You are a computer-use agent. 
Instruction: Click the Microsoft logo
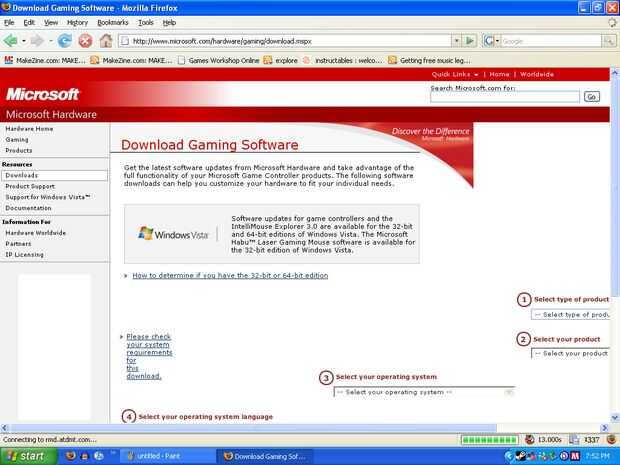click(42, 94)
